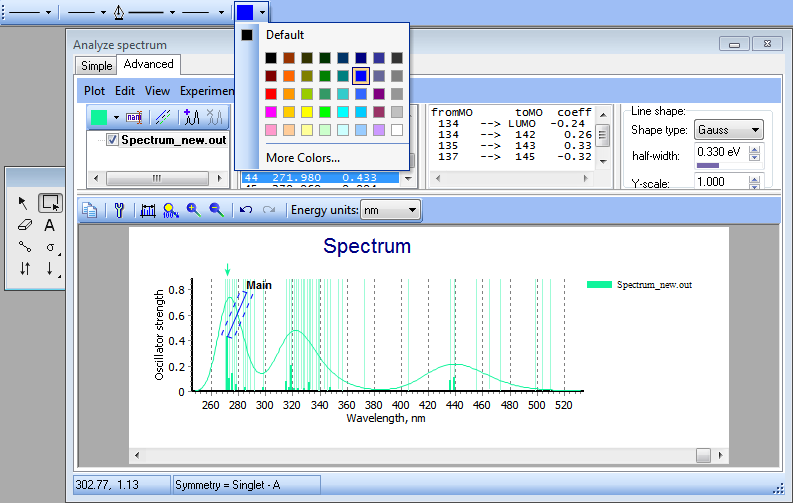The width and height of the screenshot is (793, 503).
Task: Pick the pink pastel color swatch
Action: tap(271, 130)
